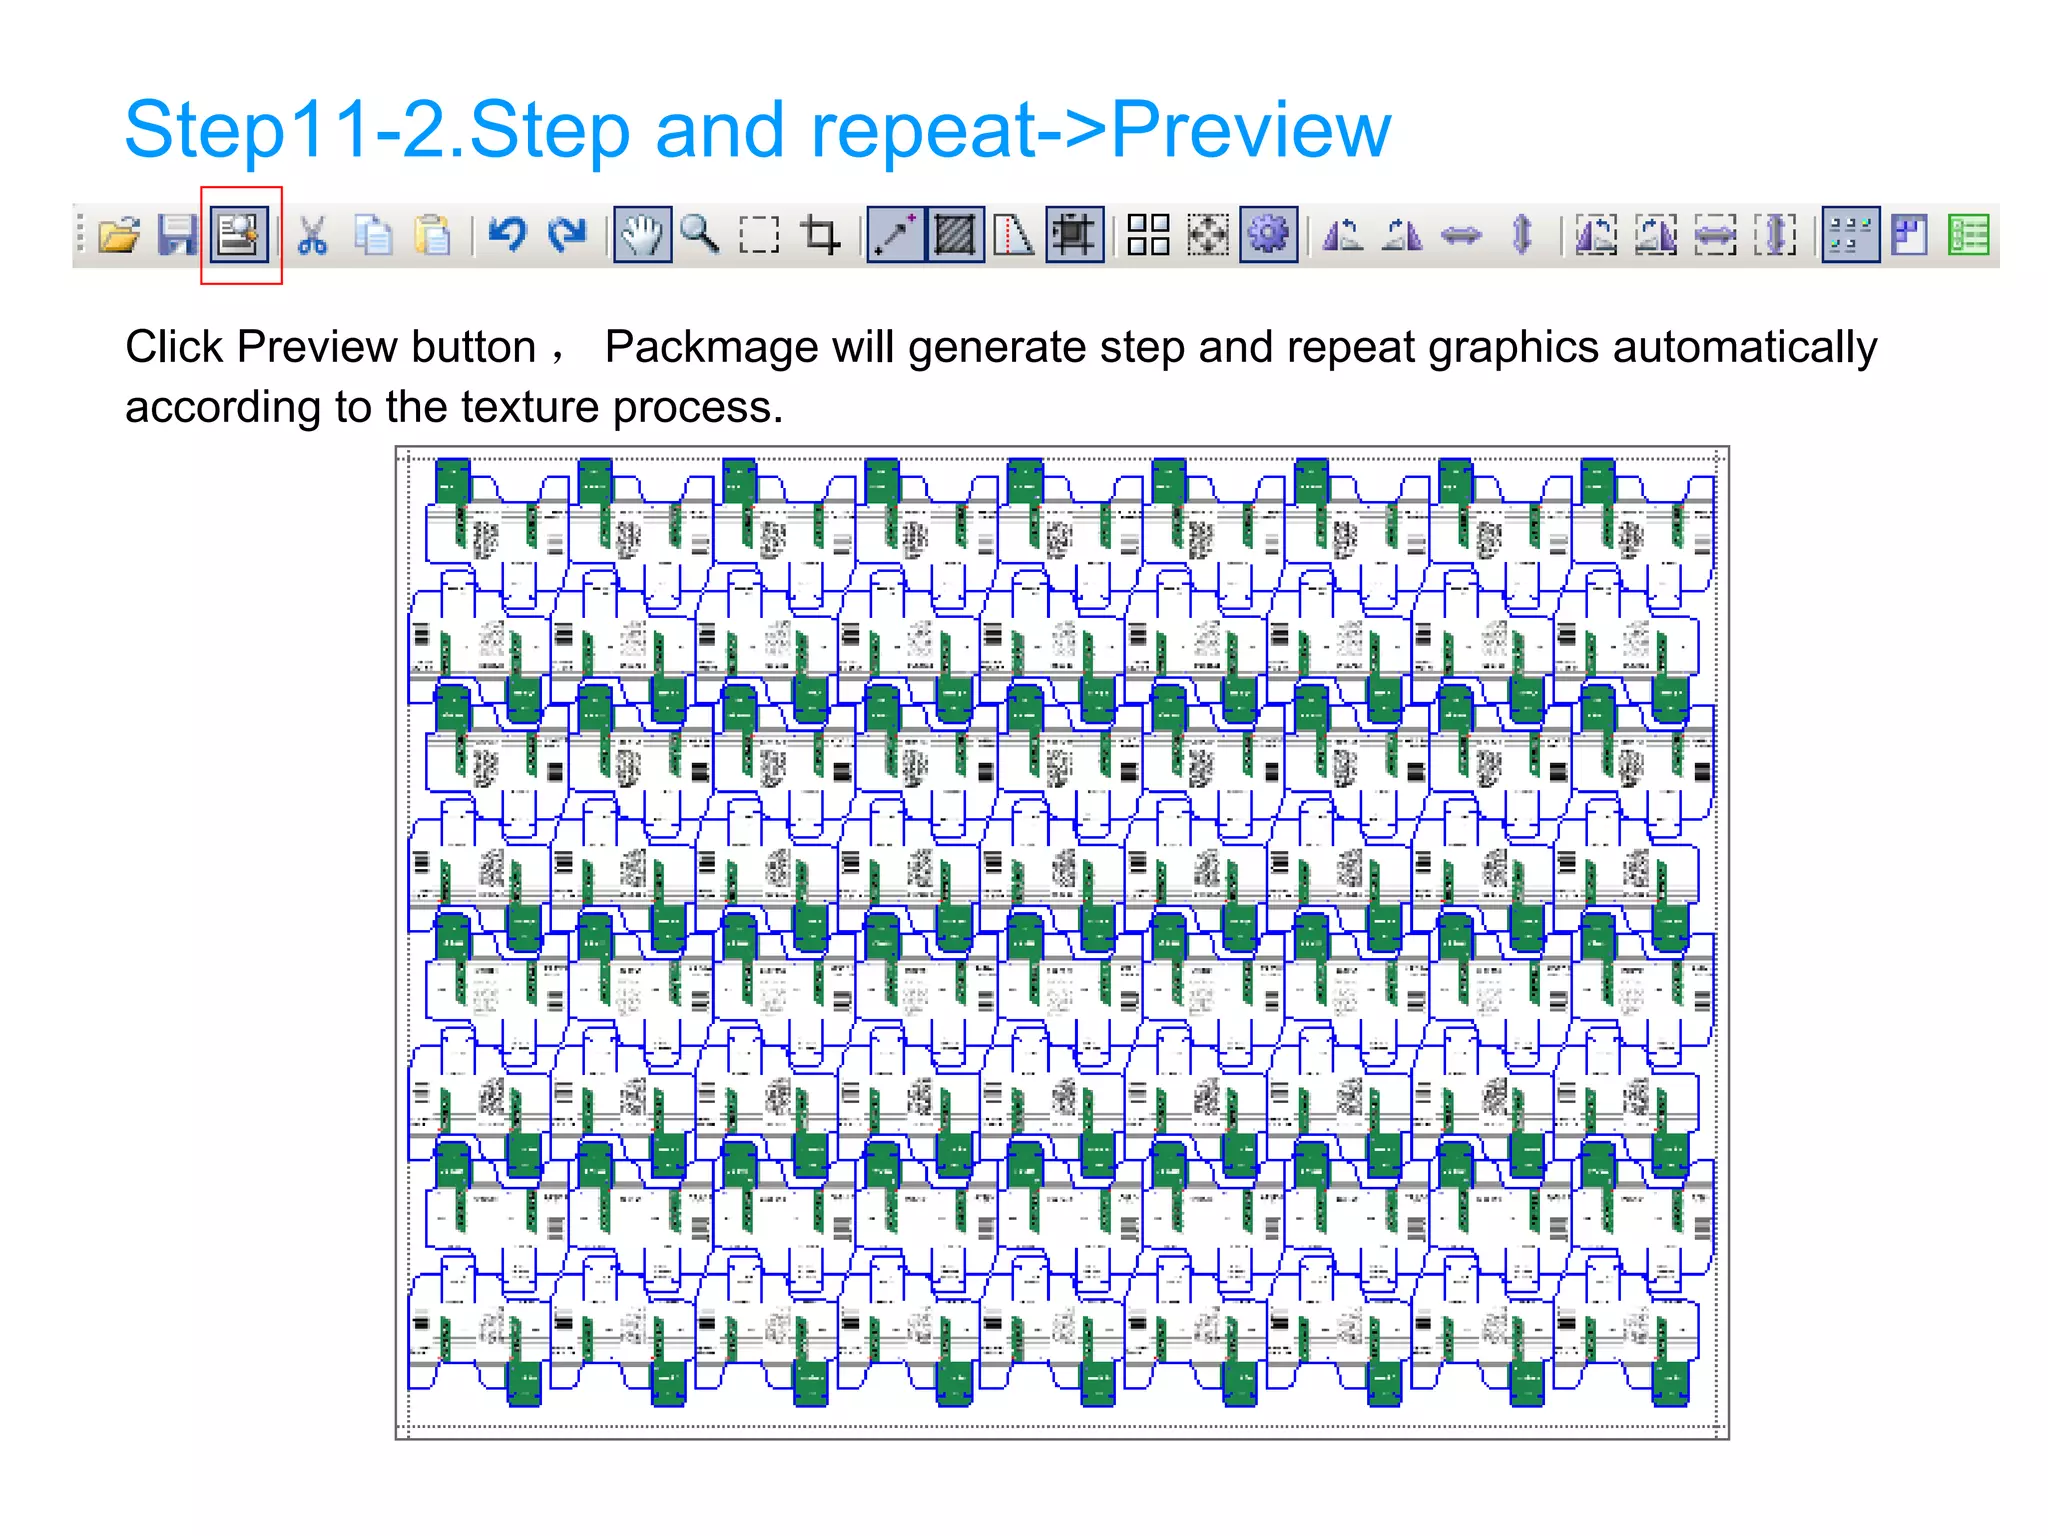
Task: Select the dashed rectangle selection tool
Action: tap(759, 236)
